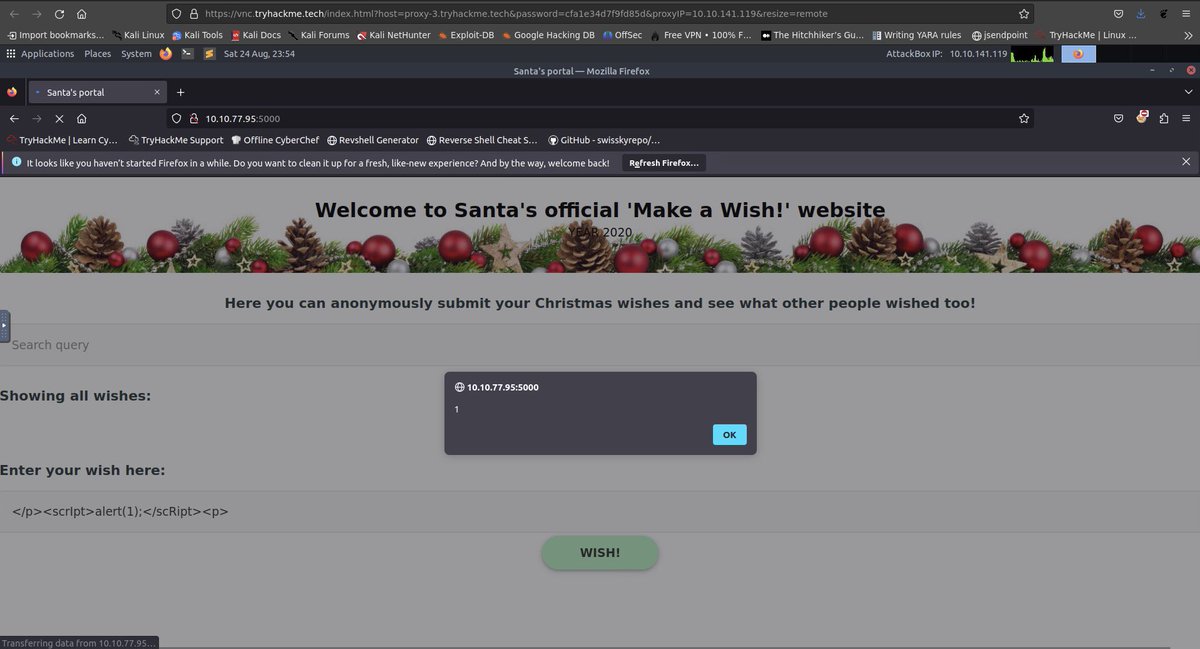1200x649 pixels.
Task: Open Kali Linux bookmark
Action: [138, 35]
